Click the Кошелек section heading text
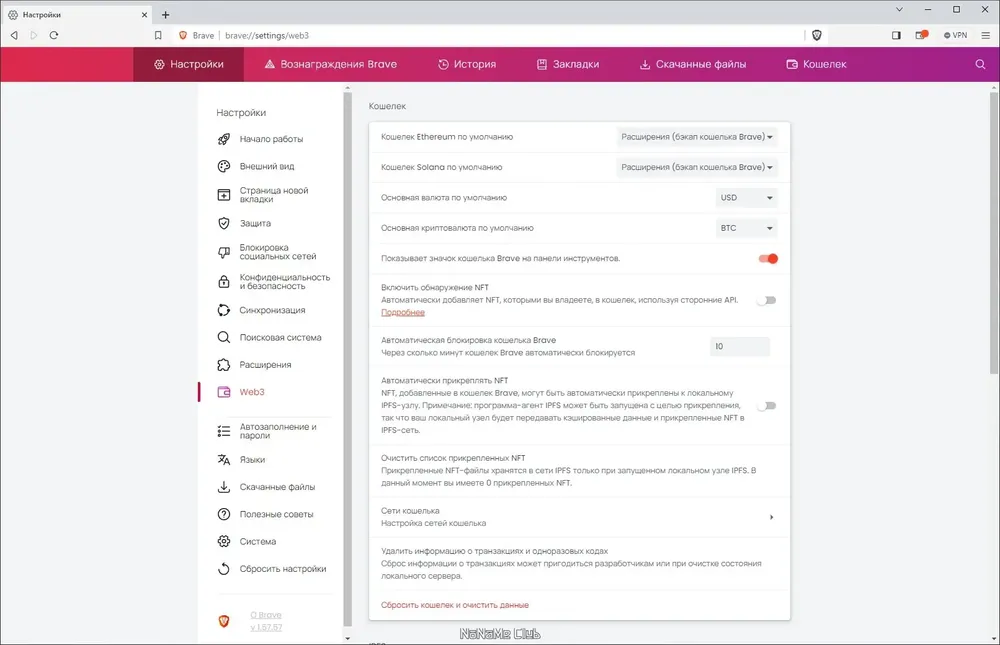The height and width of the screenshot is (645, 1000). 387,106
